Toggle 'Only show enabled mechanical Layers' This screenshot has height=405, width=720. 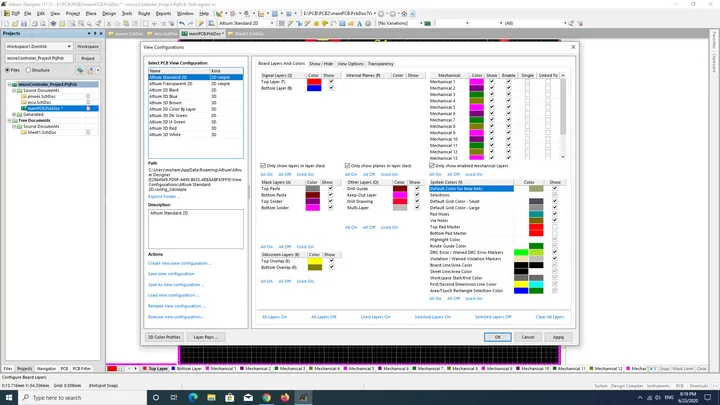432,166
